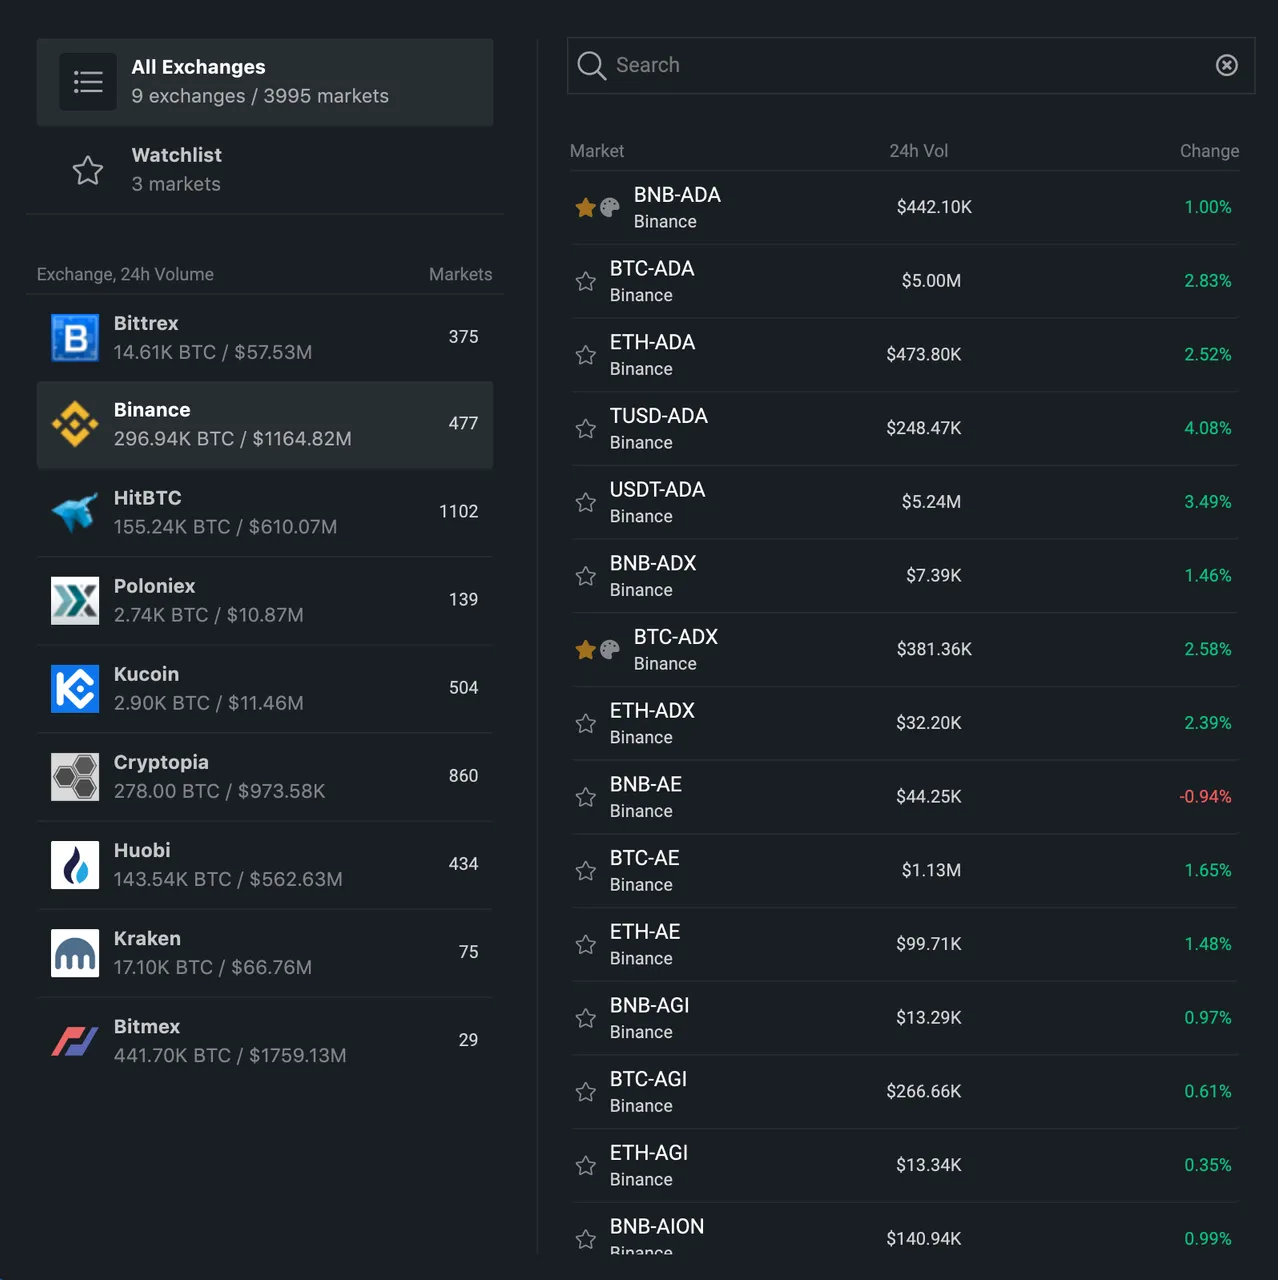
Task: Sort by the Change column header
Action: [x=1209, y=151]
